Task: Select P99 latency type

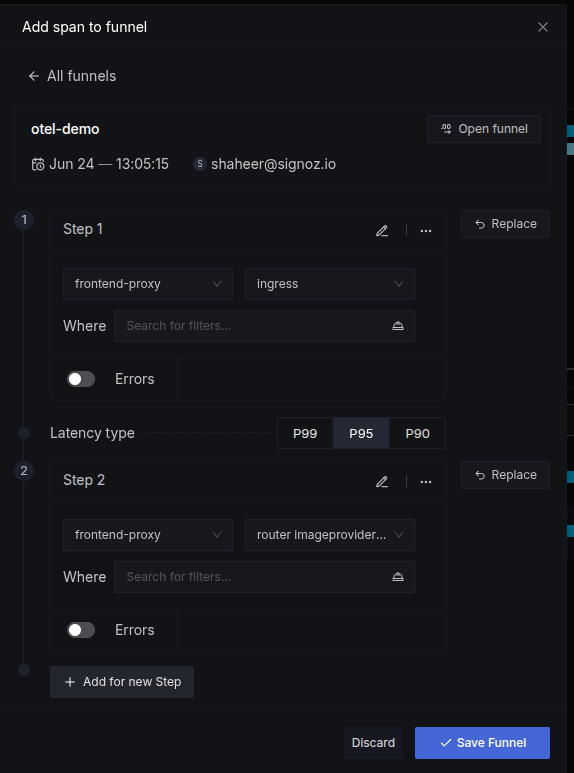Action: 305,433
